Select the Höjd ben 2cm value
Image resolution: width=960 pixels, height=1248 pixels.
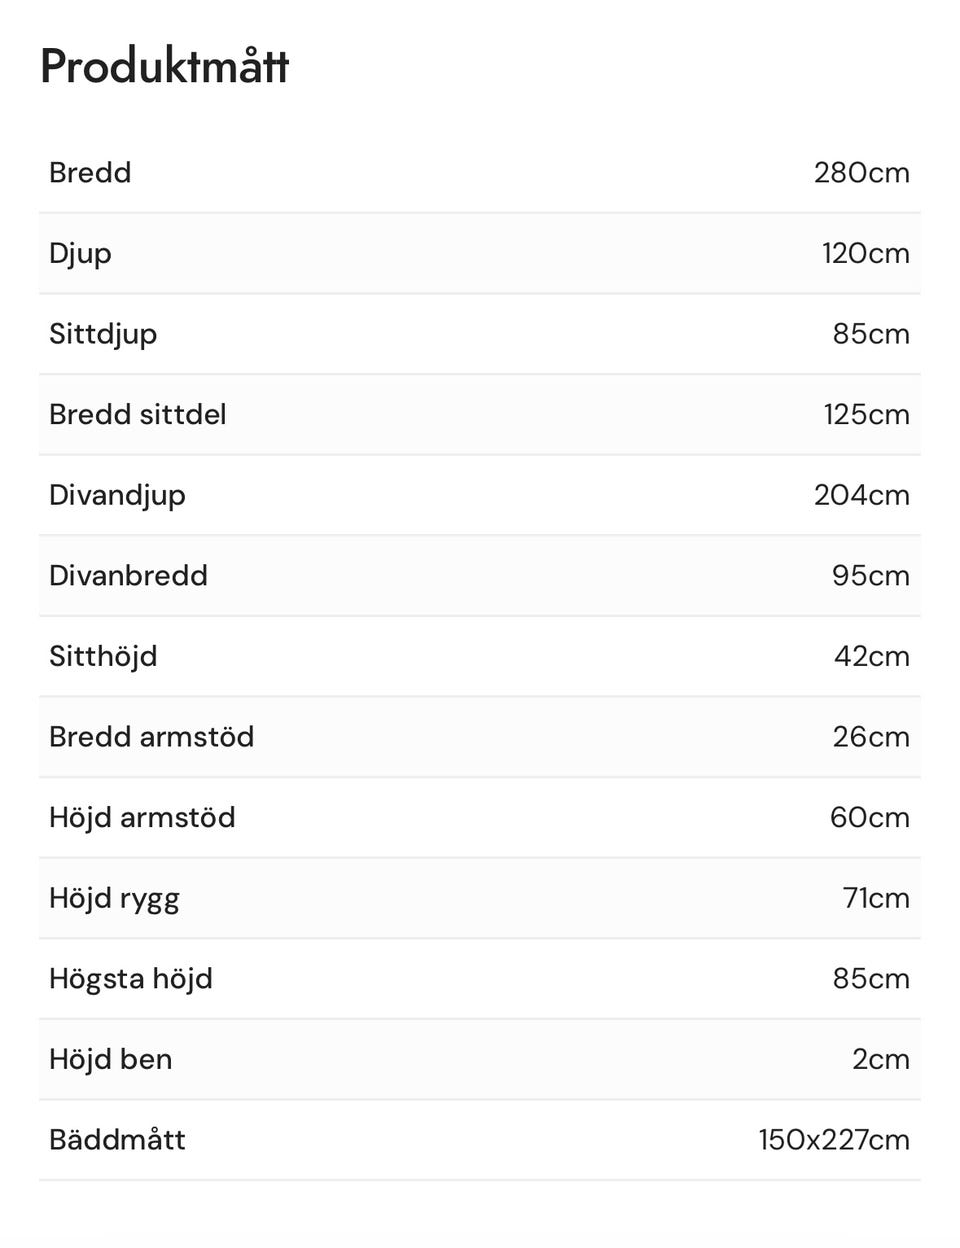[880, 1059]
